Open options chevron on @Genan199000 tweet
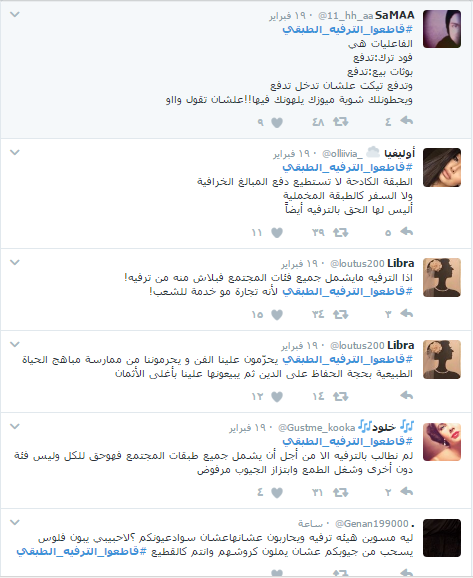Image resolution: width=473 pixels, height=578 pixels. [x=14, y=522]
